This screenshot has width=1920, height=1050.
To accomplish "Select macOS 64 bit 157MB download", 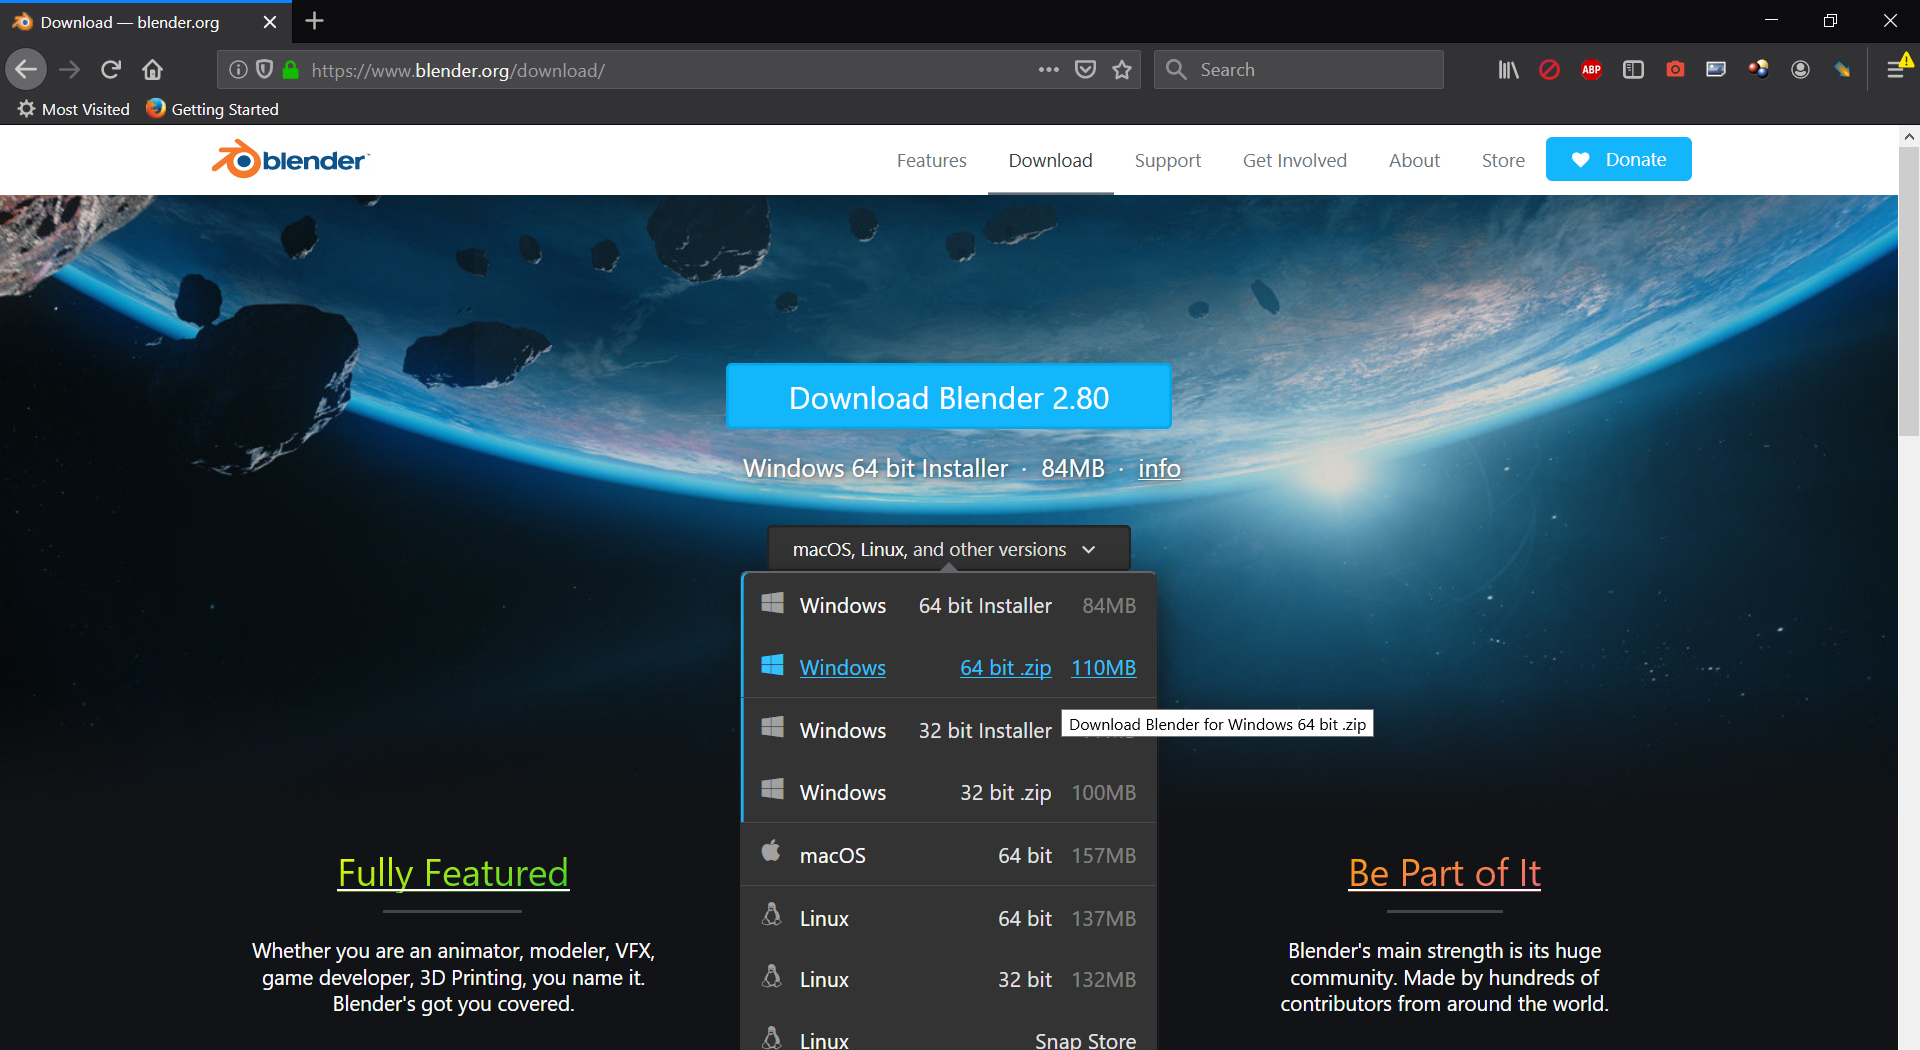I will coord(949,855).
